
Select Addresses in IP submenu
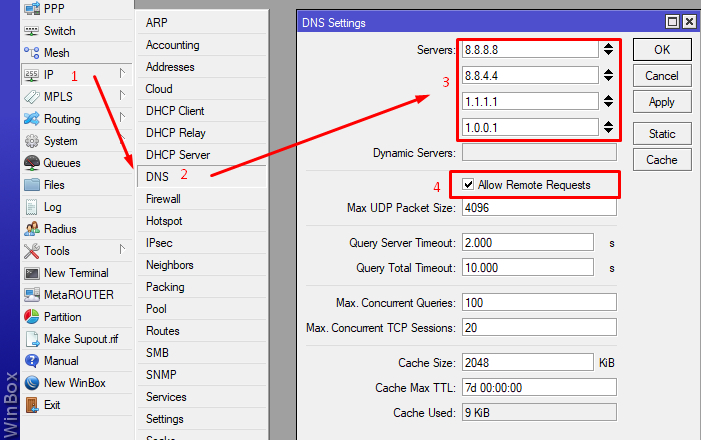[x=202, y=67]
